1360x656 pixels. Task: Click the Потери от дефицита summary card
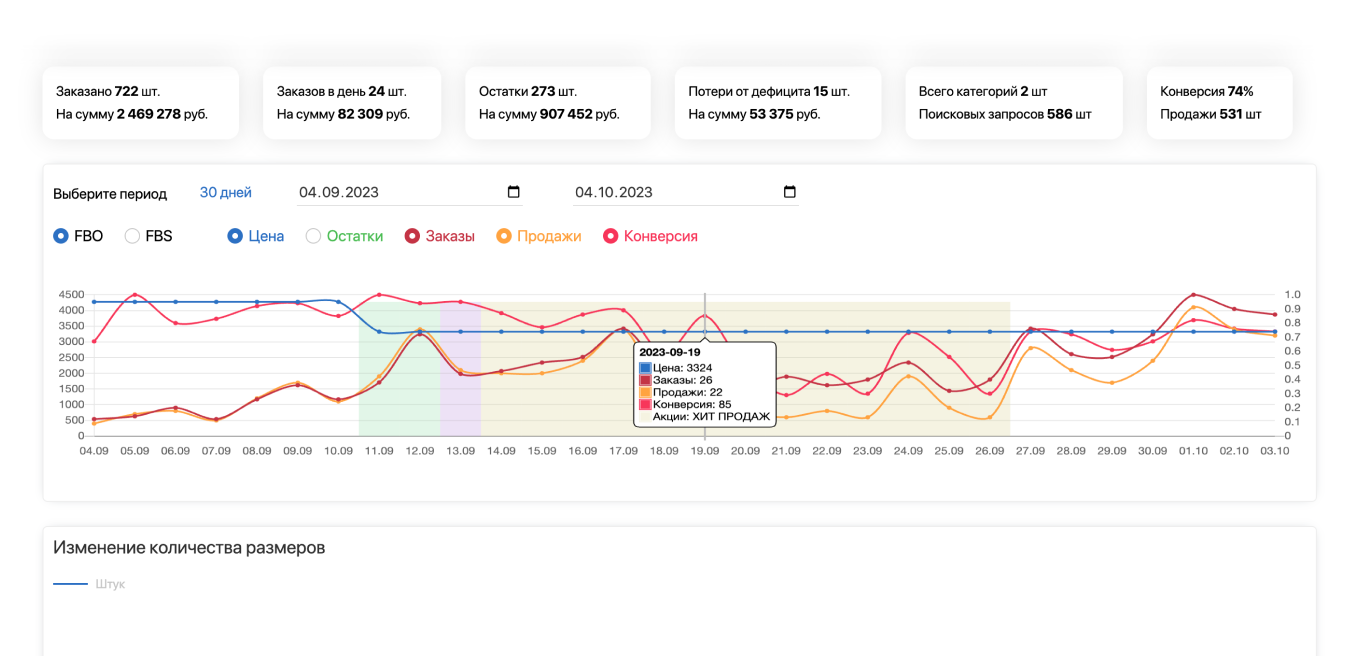point(777,103)
